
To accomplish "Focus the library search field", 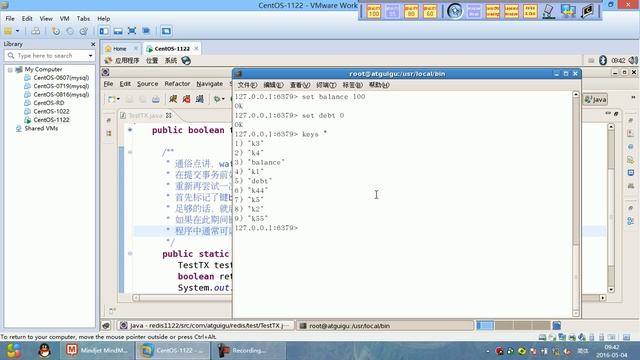I will pos(50,56).
